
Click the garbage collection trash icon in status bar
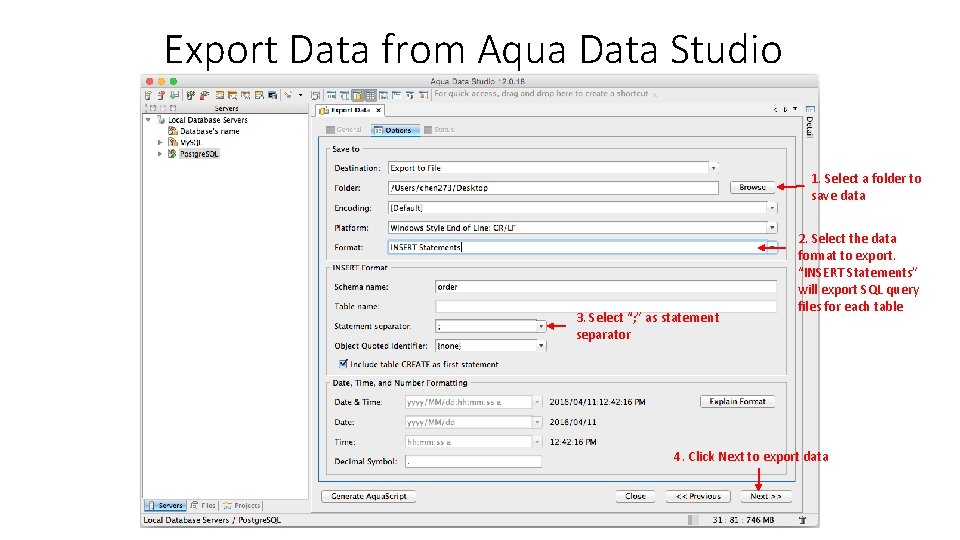(x=802, y=520)
